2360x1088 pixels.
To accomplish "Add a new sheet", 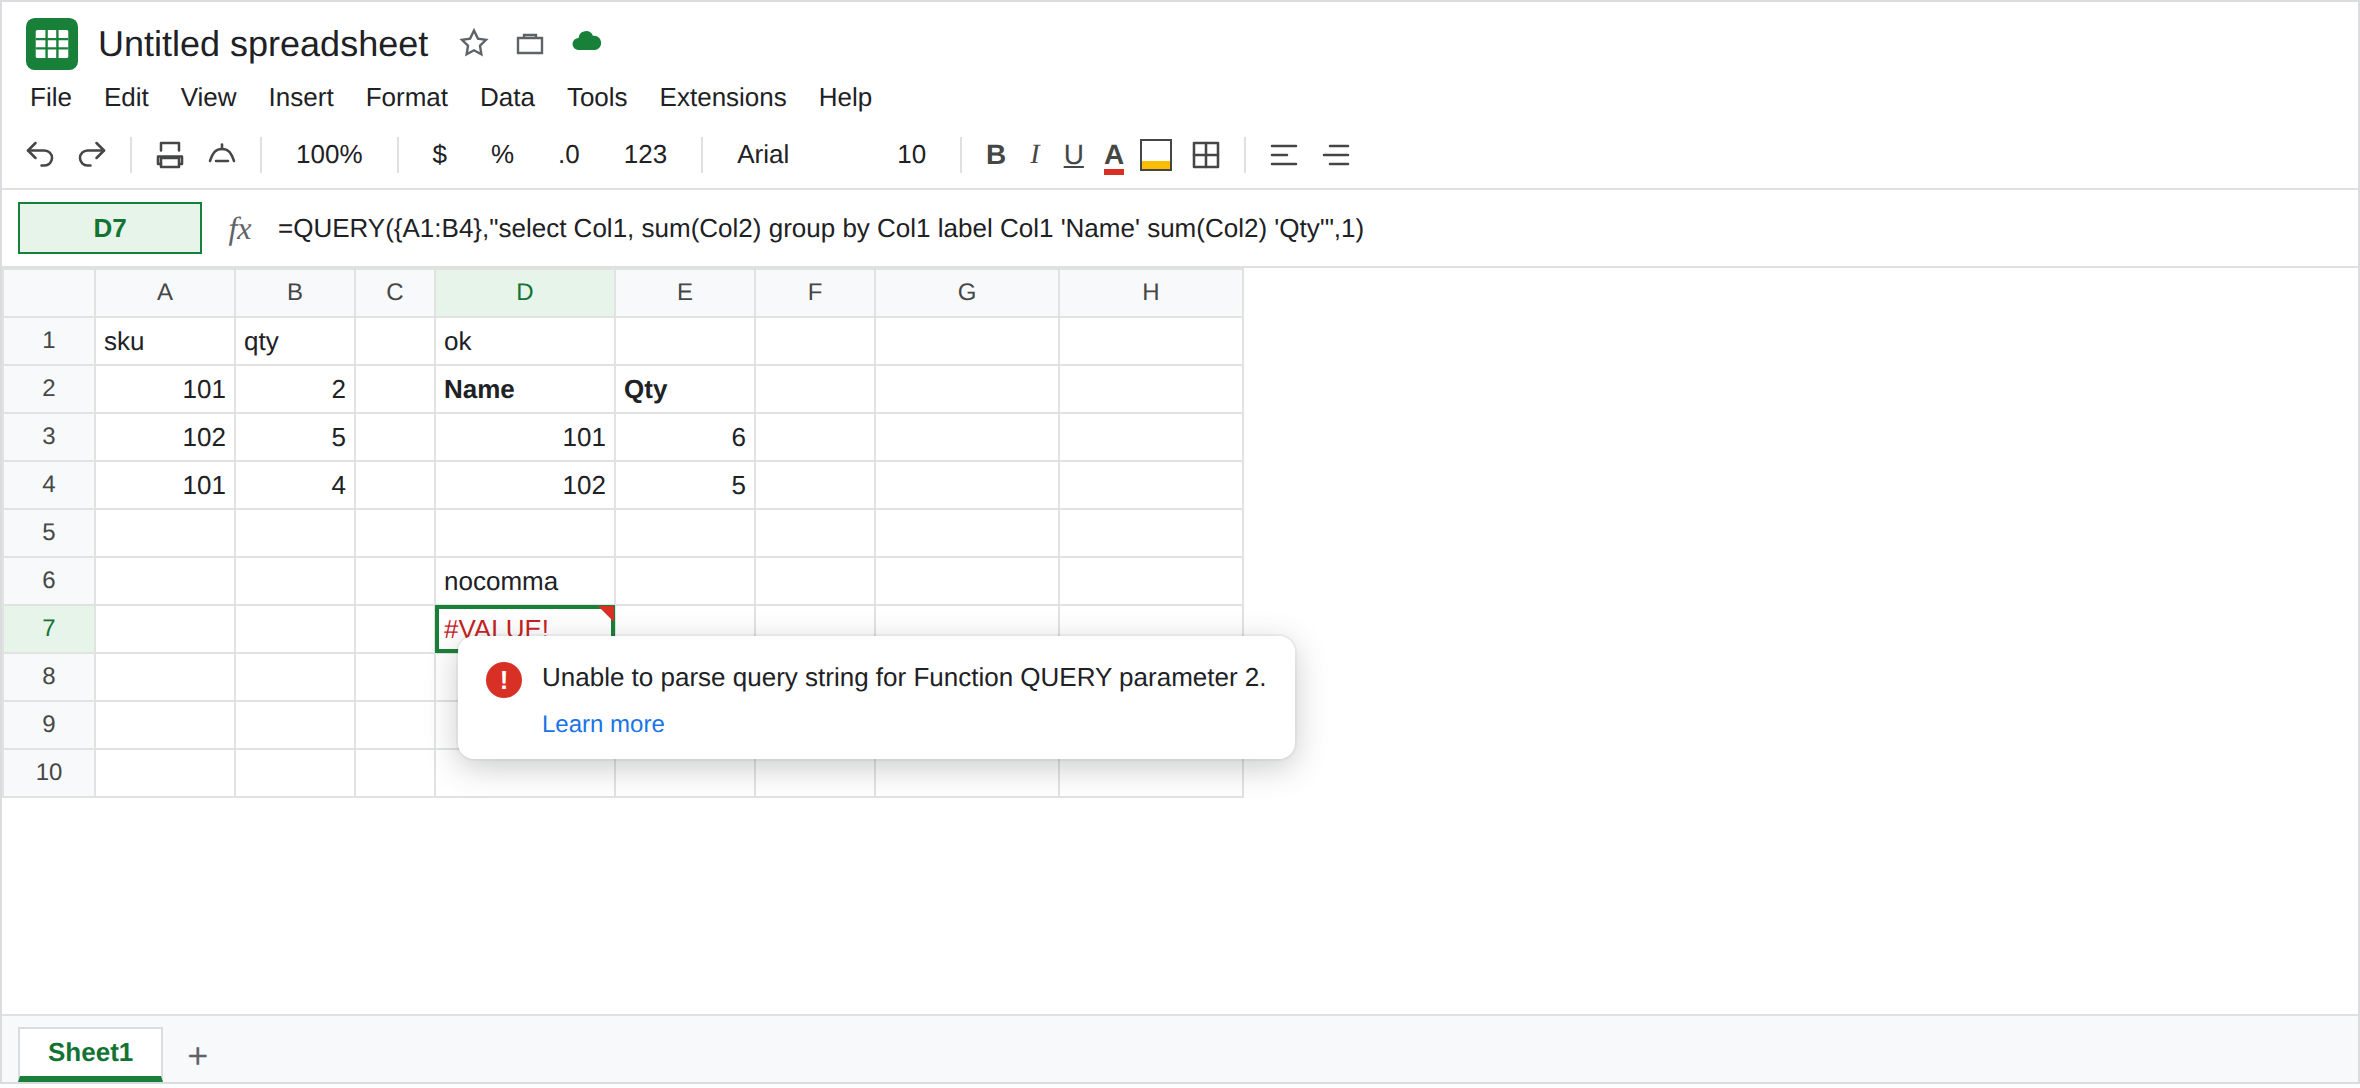I will pos(198,1056).
